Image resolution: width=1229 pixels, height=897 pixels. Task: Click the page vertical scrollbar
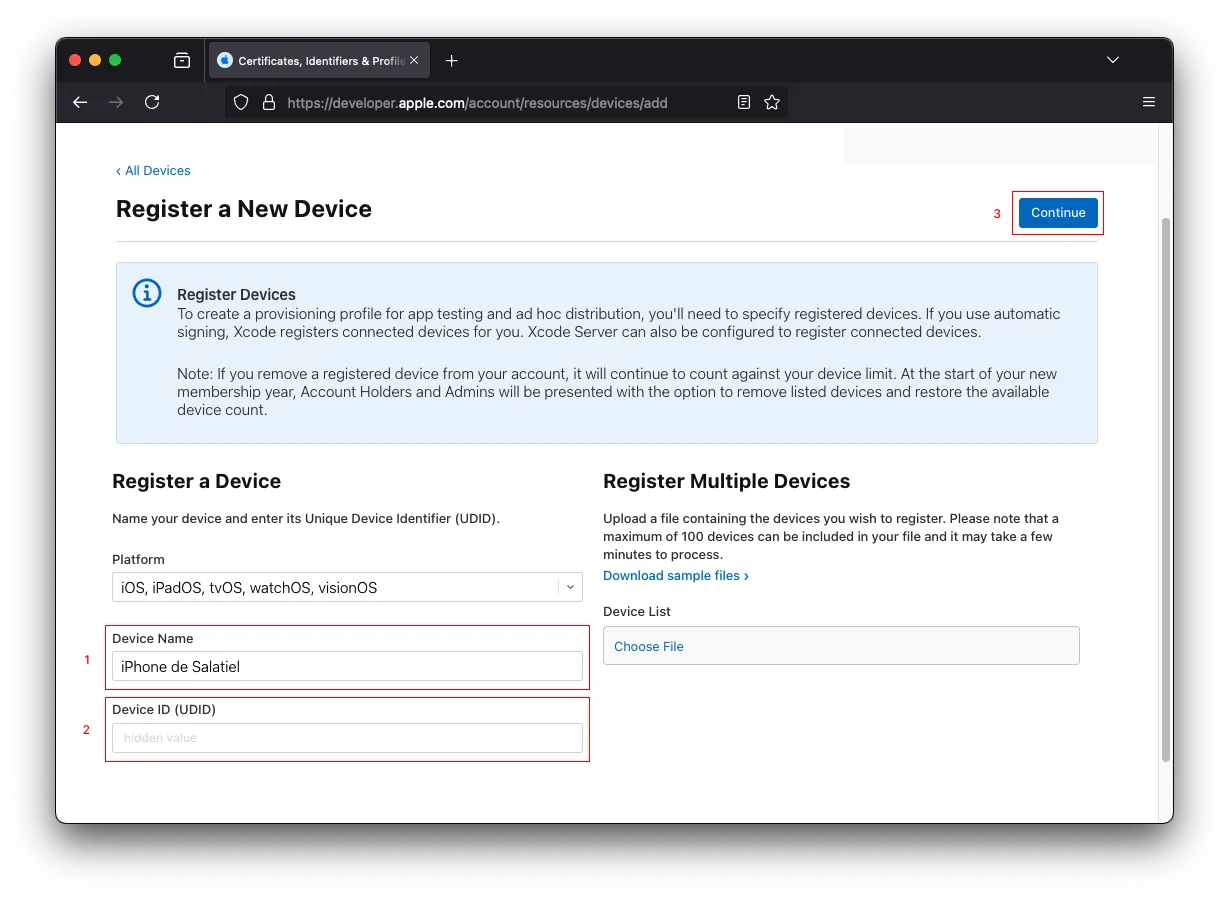(x=1165, y=489)
